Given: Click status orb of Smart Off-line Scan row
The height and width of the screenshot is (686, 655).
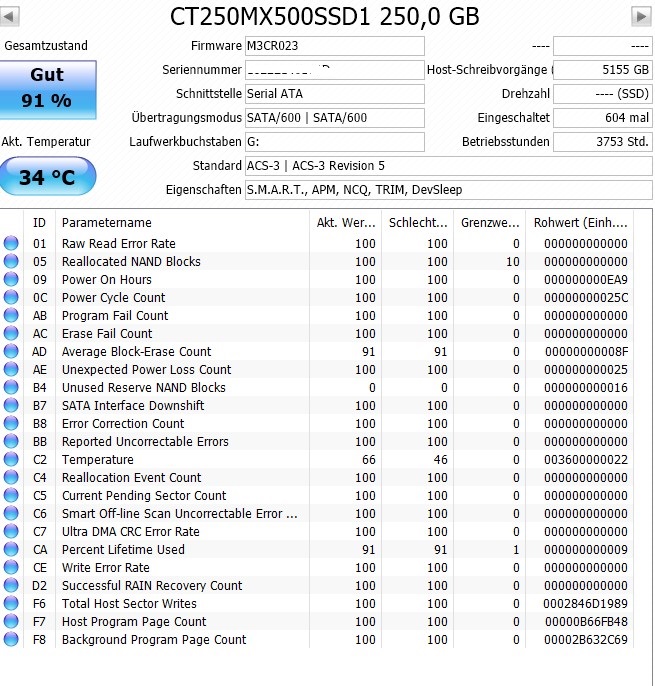Looking at the screenshot, I should coord(11,513).
